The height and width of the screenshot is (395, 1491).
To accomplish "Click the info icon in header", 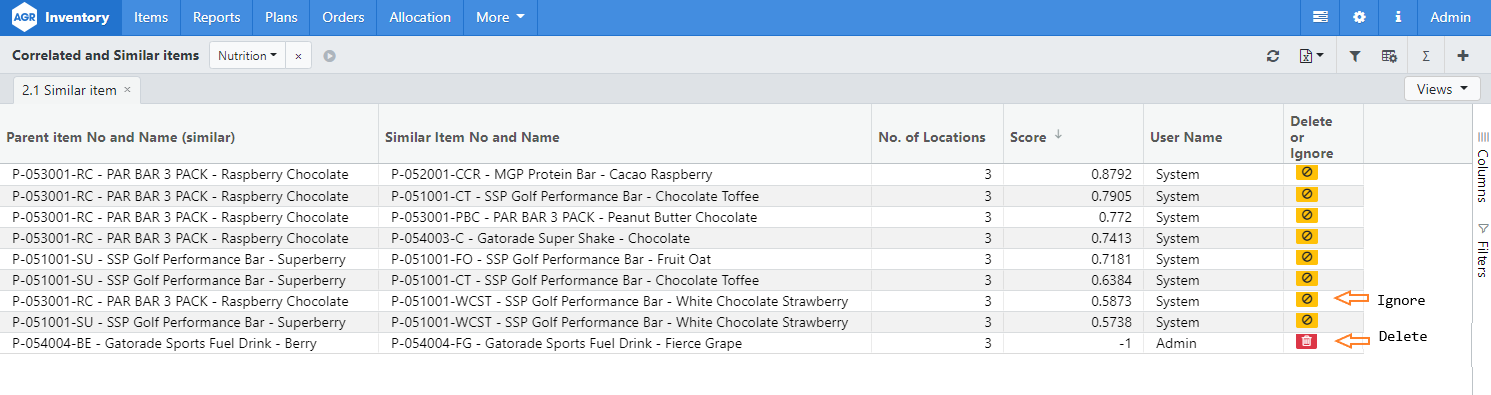I will click(1398, 17).
